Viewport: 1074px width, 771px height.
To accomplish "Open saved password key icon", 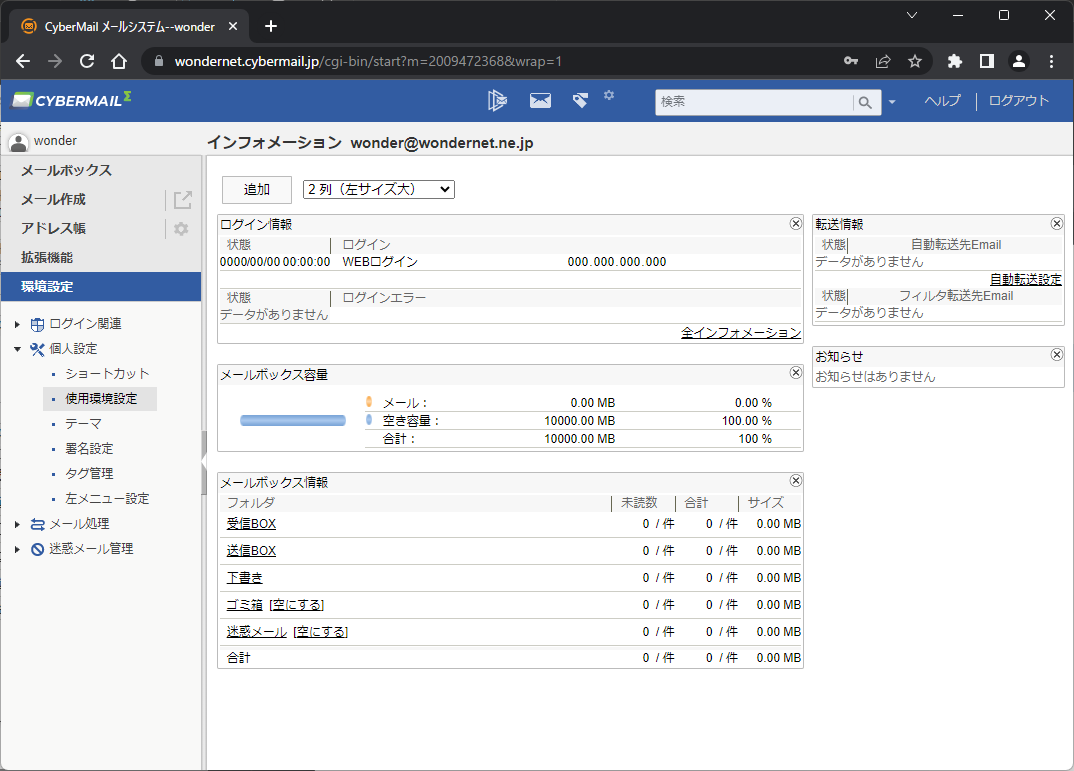I will (x=851, y=61).
